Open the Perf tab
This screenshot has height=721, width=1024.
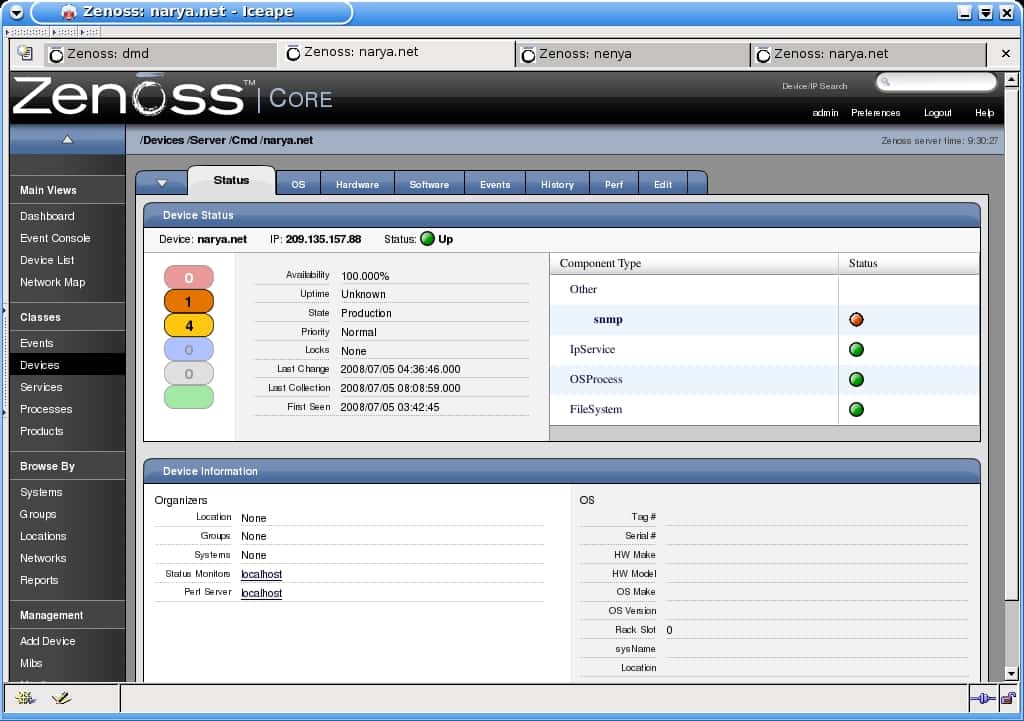pyautogui.click(x=613, y=184)
